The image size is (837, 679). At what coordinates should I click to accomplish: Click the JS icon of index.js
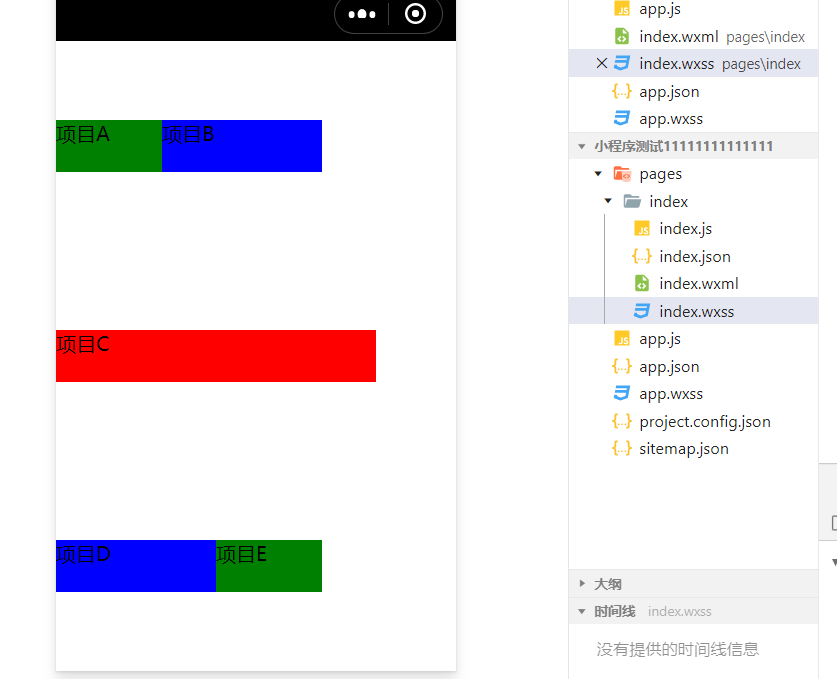point(642,229)
